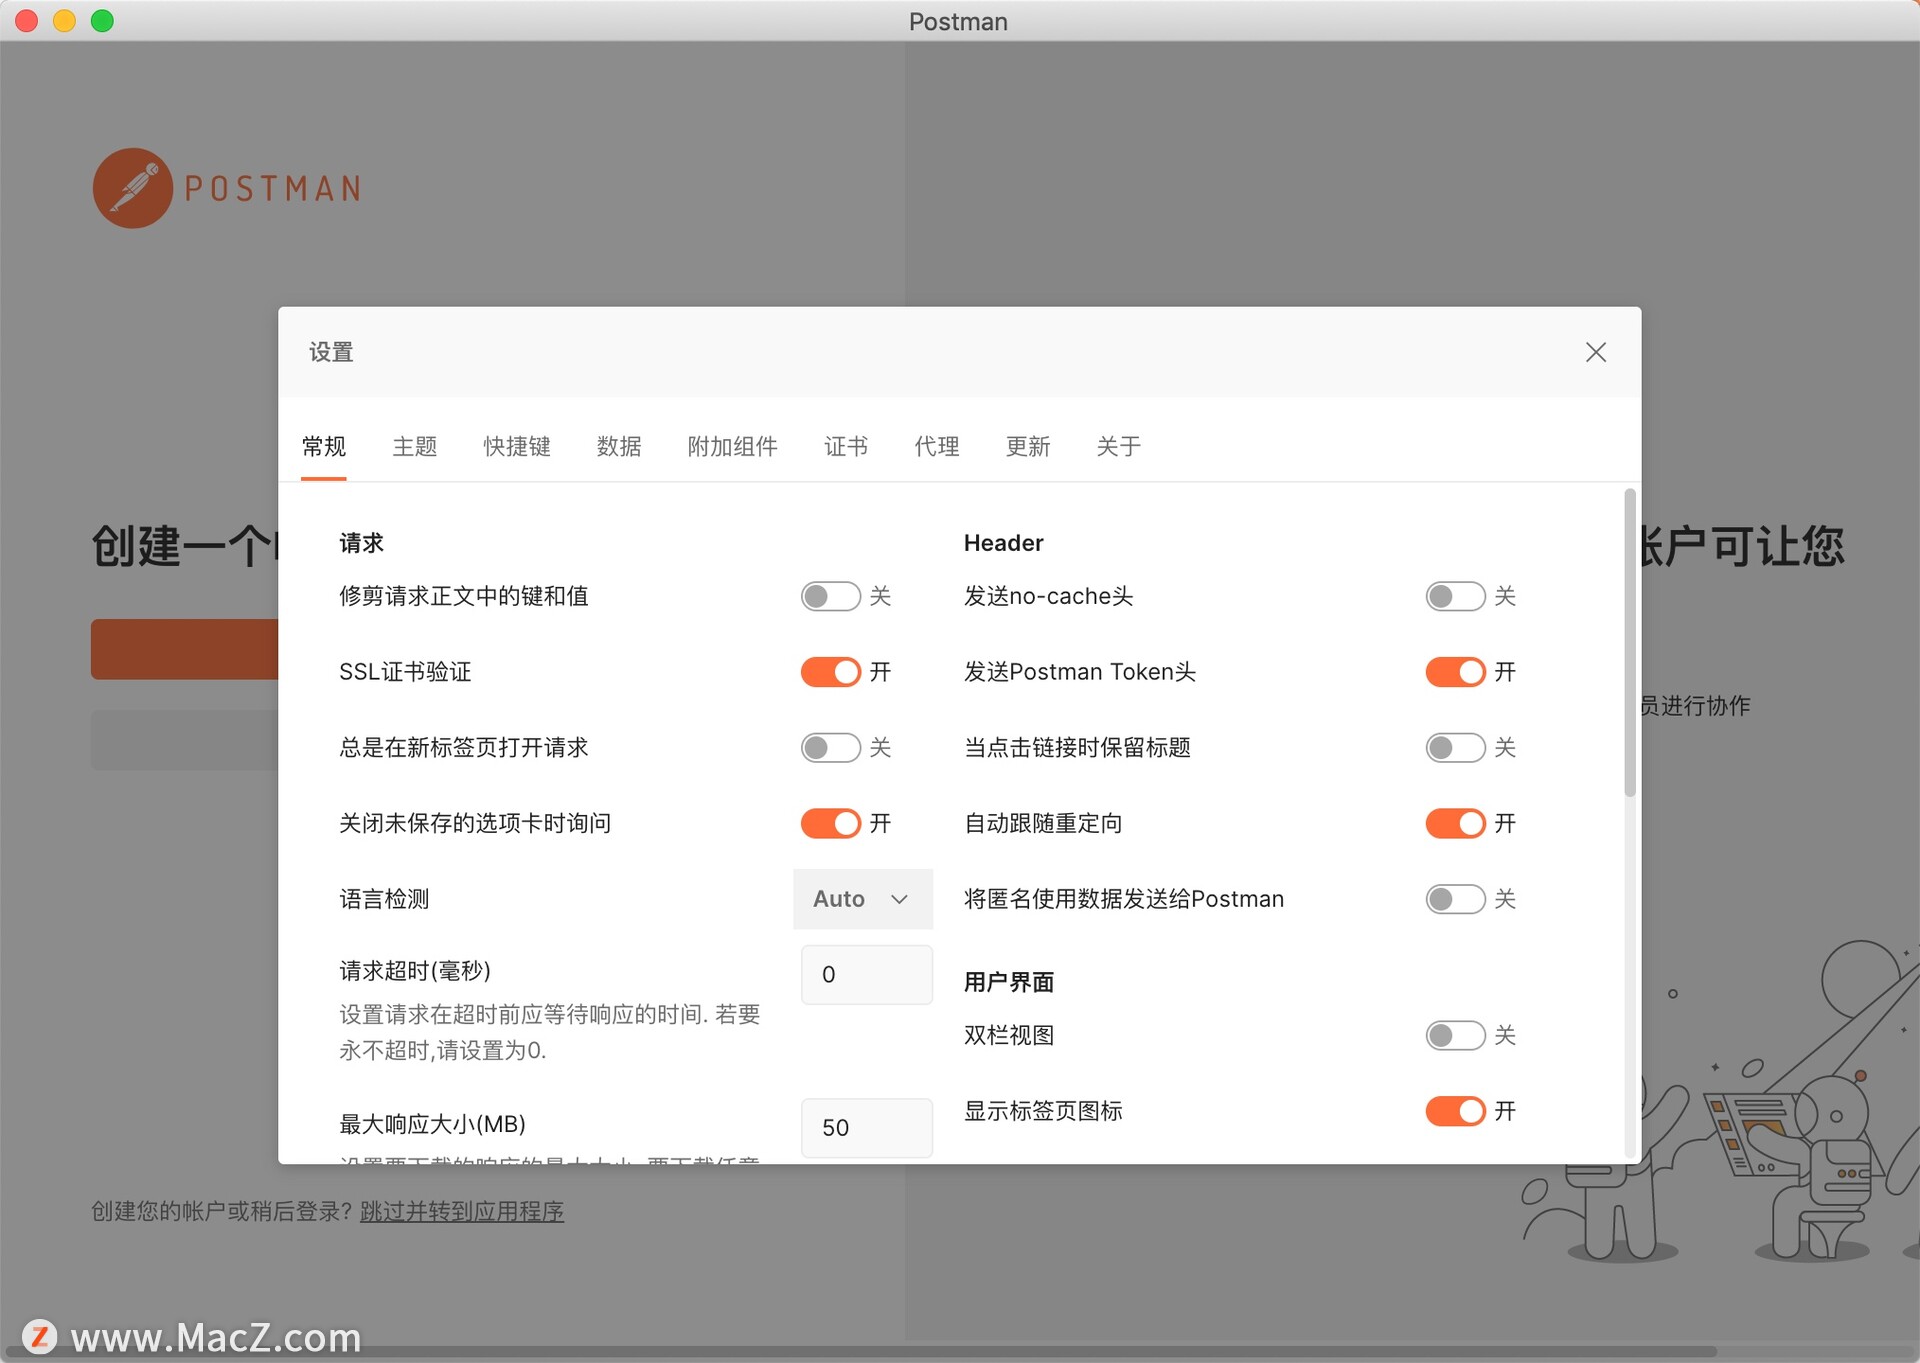Viewport: 1920px width, 1363px height.
Task: Enable 将匿名使用数据发送给Postman toggle
Action: 1455,899
